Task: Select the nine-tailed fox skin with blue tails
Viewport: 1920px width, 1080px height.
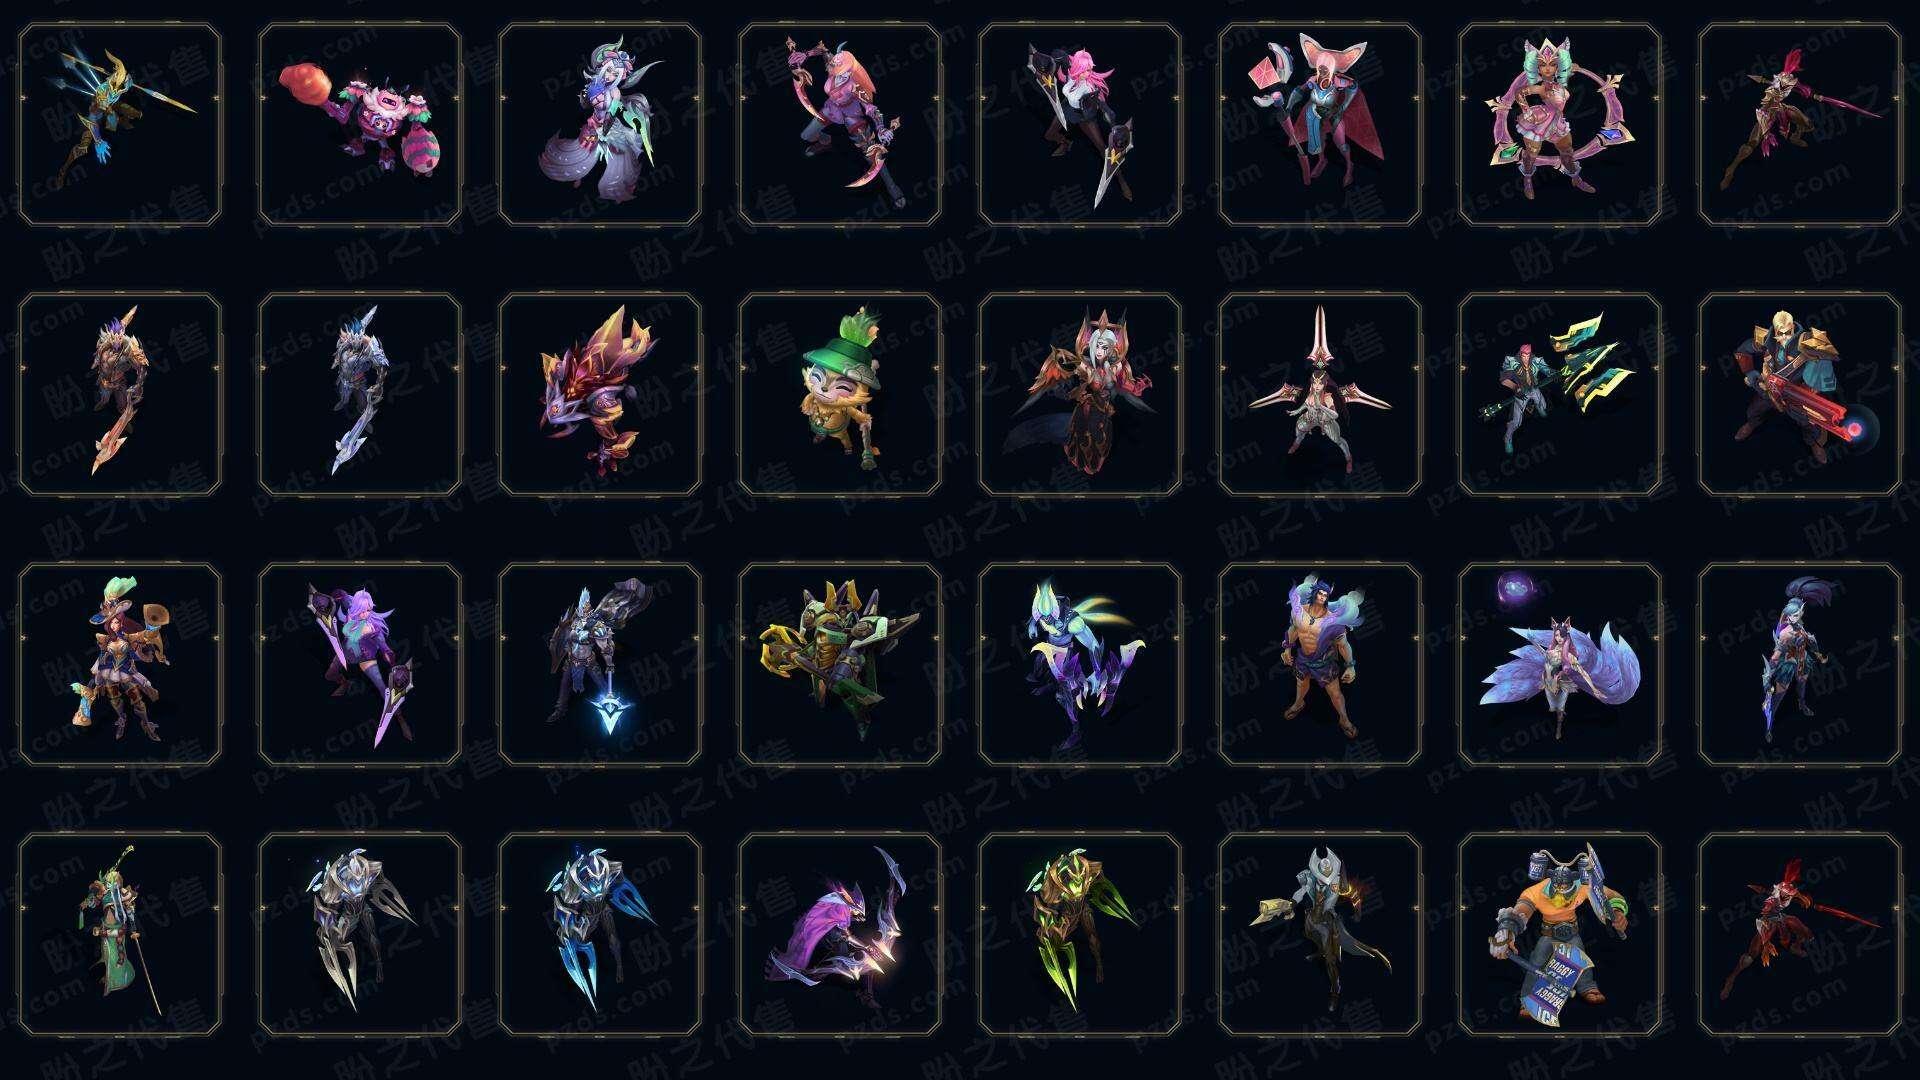Action: (1560, 665)
